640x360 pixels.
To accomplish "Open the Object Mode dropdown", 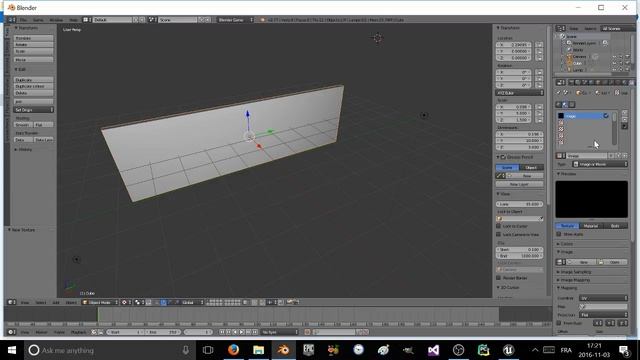I will (100, 302).
